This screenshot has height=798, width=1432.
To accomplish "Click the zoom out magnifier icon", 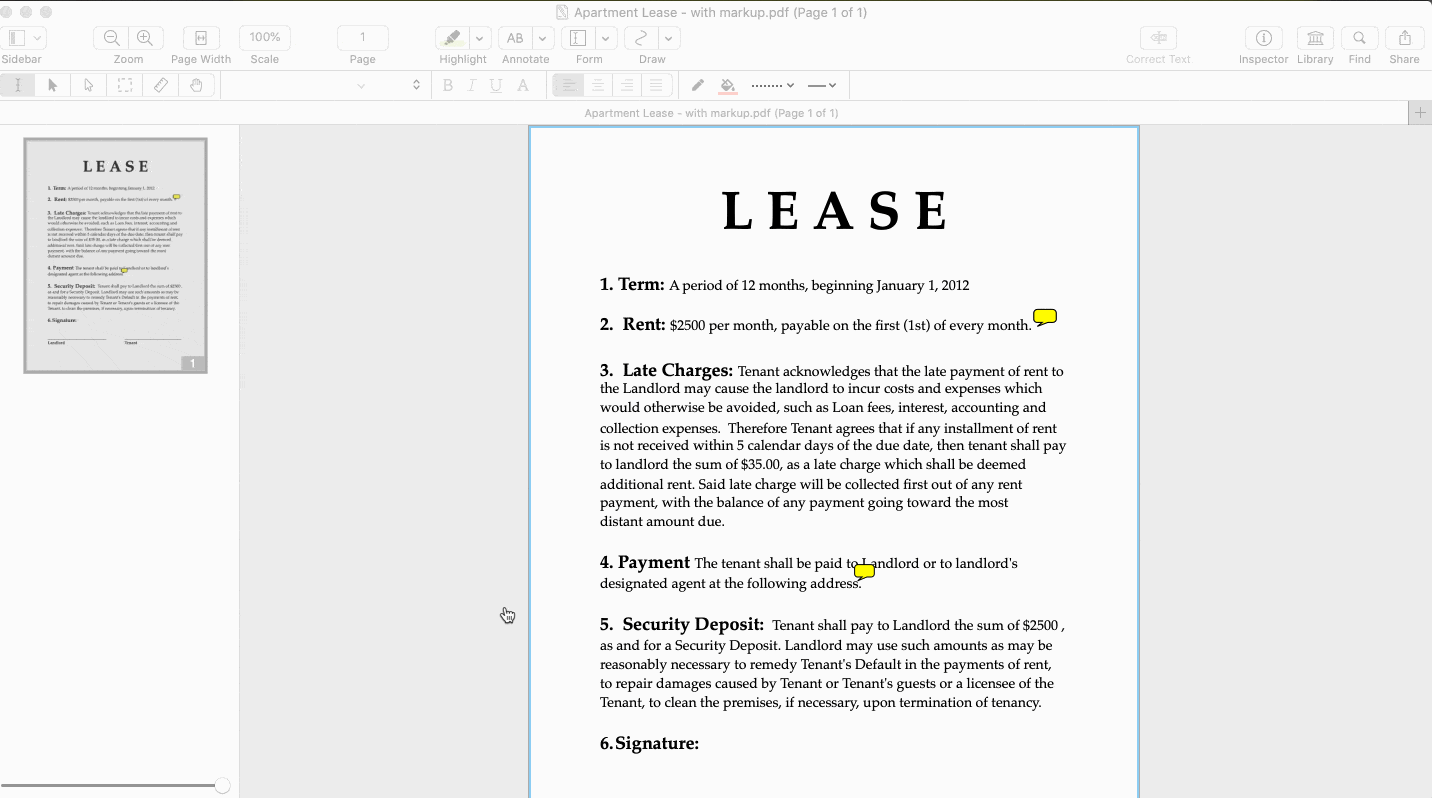I will click(112, 38).
